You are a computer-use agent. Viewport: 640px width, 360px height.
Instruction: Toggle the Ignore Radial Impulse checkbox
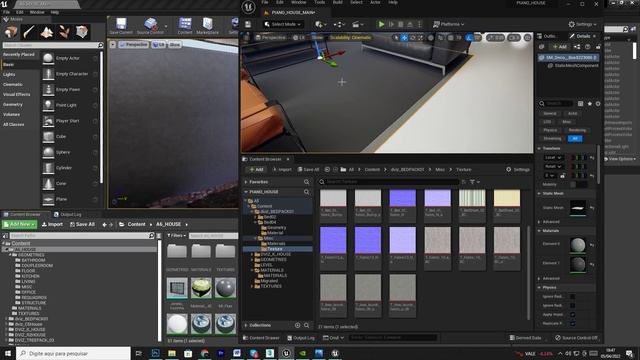tap(573, 297)
